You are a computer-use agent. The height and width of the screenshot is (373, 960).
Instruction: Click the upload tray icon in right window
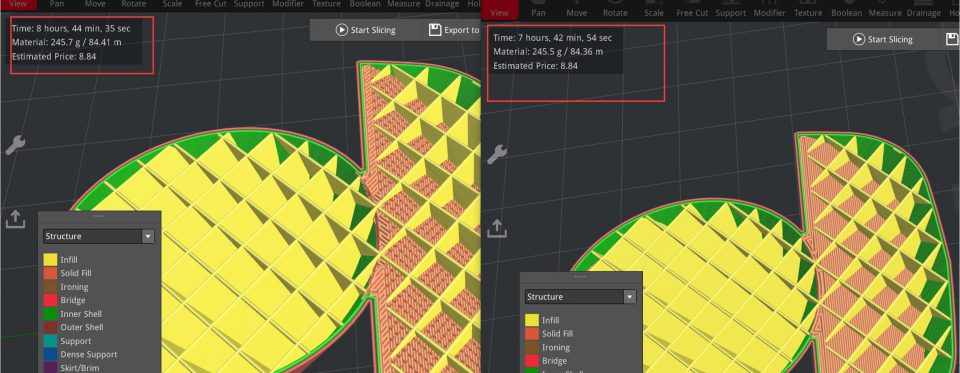(497, 228)
